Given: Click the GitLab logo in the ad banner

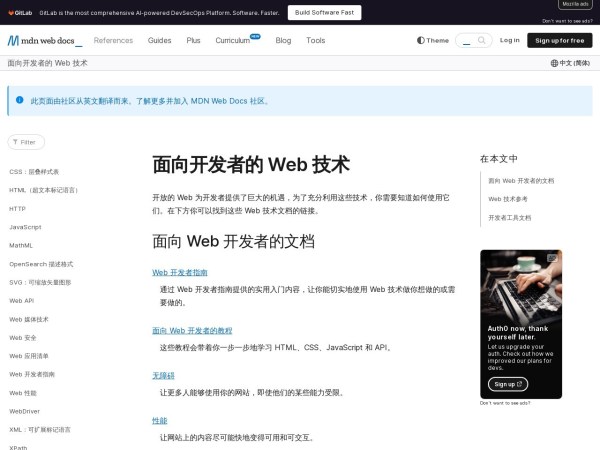Looking at the screenshot, I should 23,13.
